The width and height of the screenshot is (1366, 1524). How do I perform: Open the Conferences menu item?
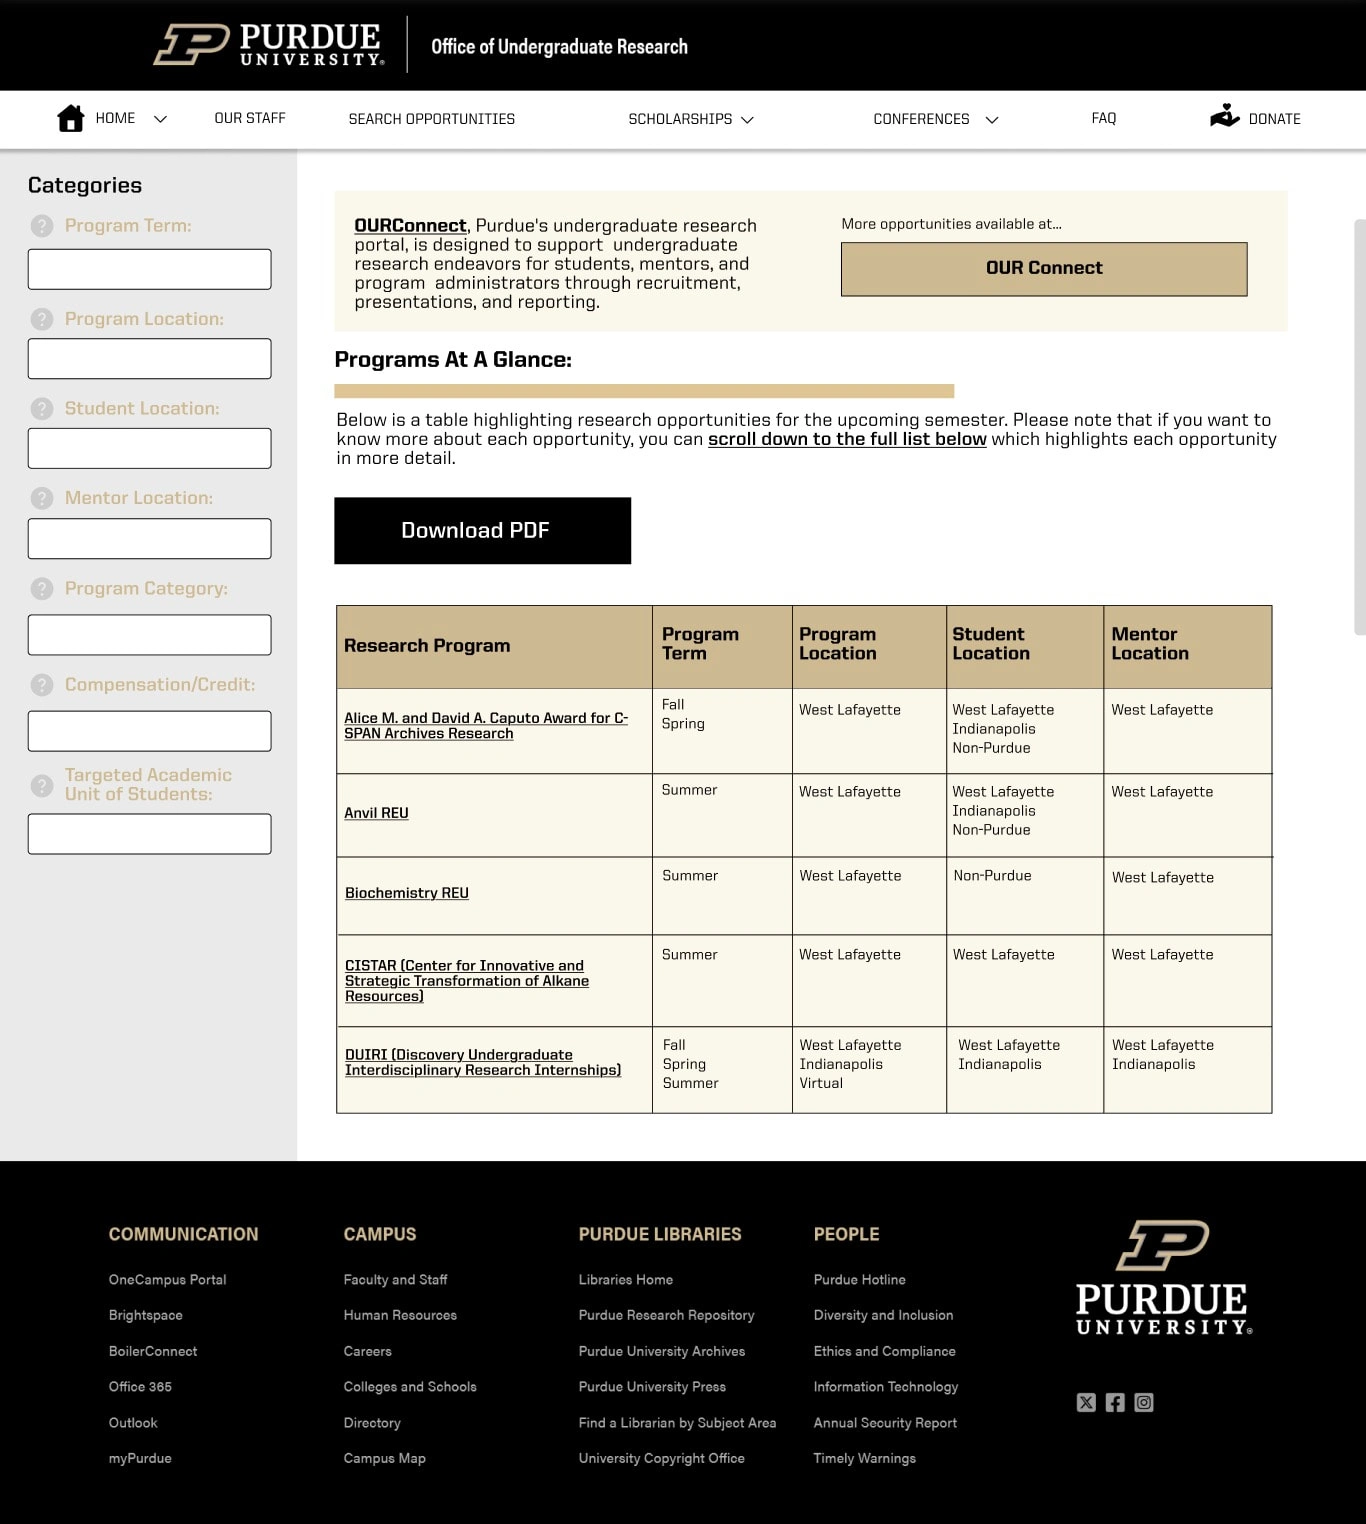921,119
